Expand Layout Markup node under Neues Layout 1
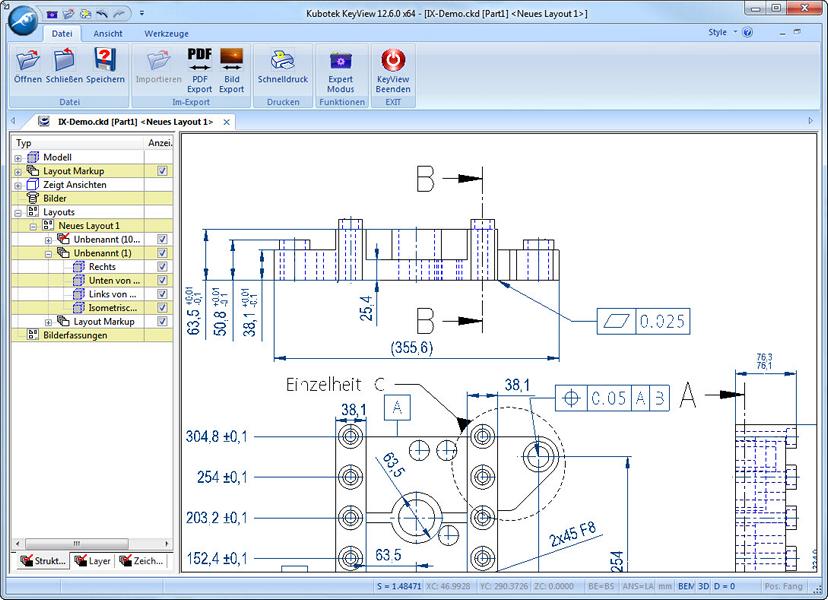The image size is (828, 600). tap(48, 322)
